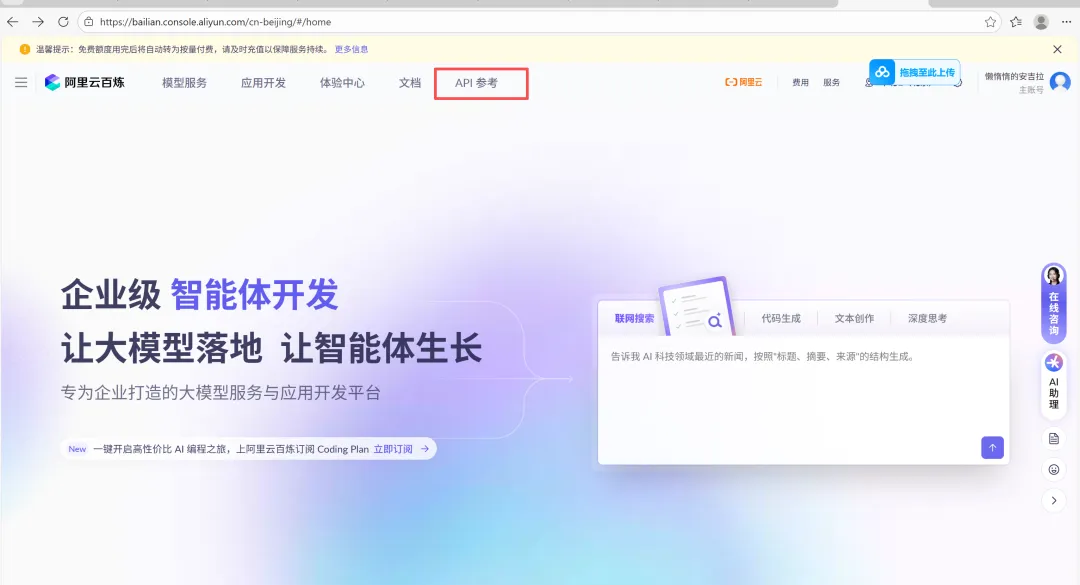Screen dimensions: 1080x585
Task: Click the 立即订阅 link
Action: 393,449
